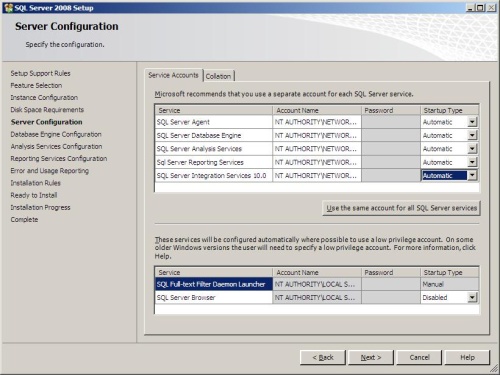Screen dimensions: 500x375
Task: Select SQL Server Analysis Services service row
Action: tap(214, 149)
